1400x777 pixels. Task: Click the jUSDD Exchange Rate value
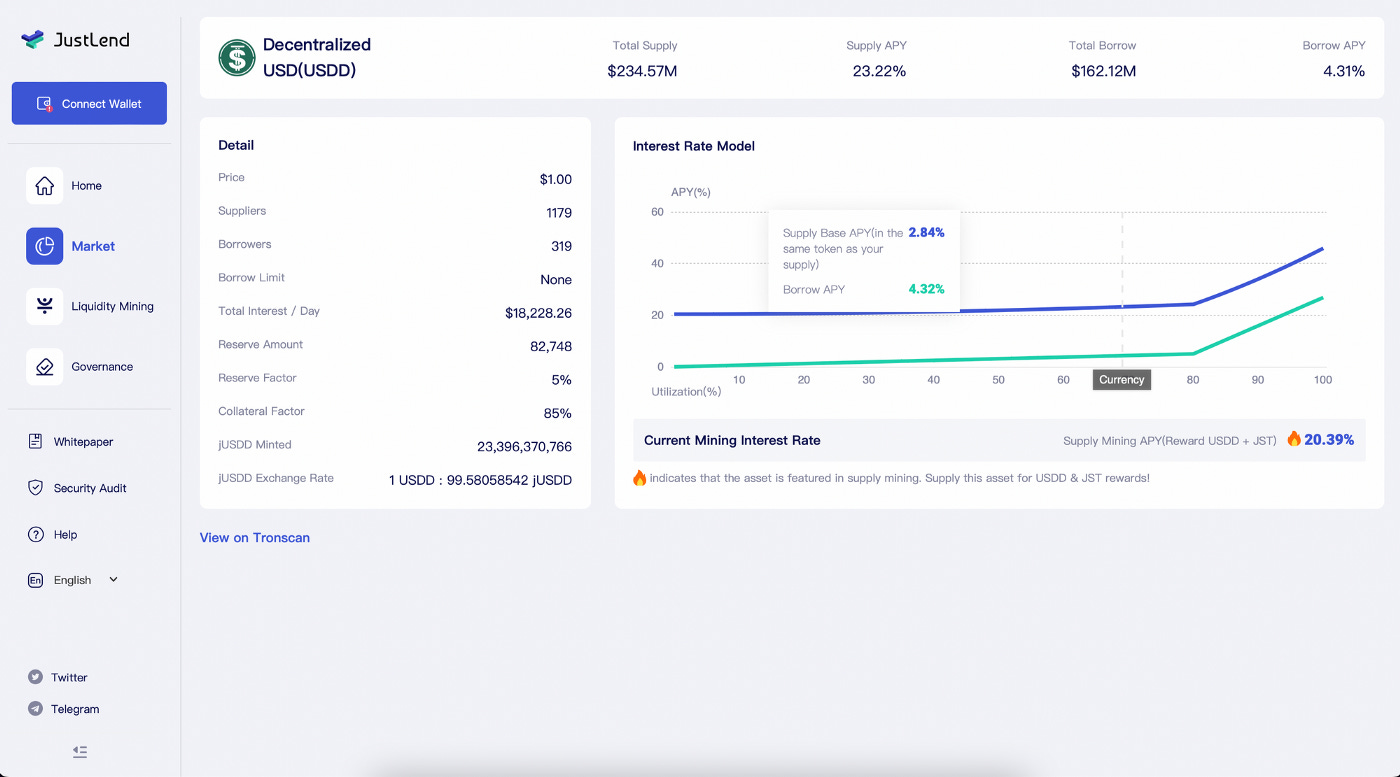[x=480, y=480]
